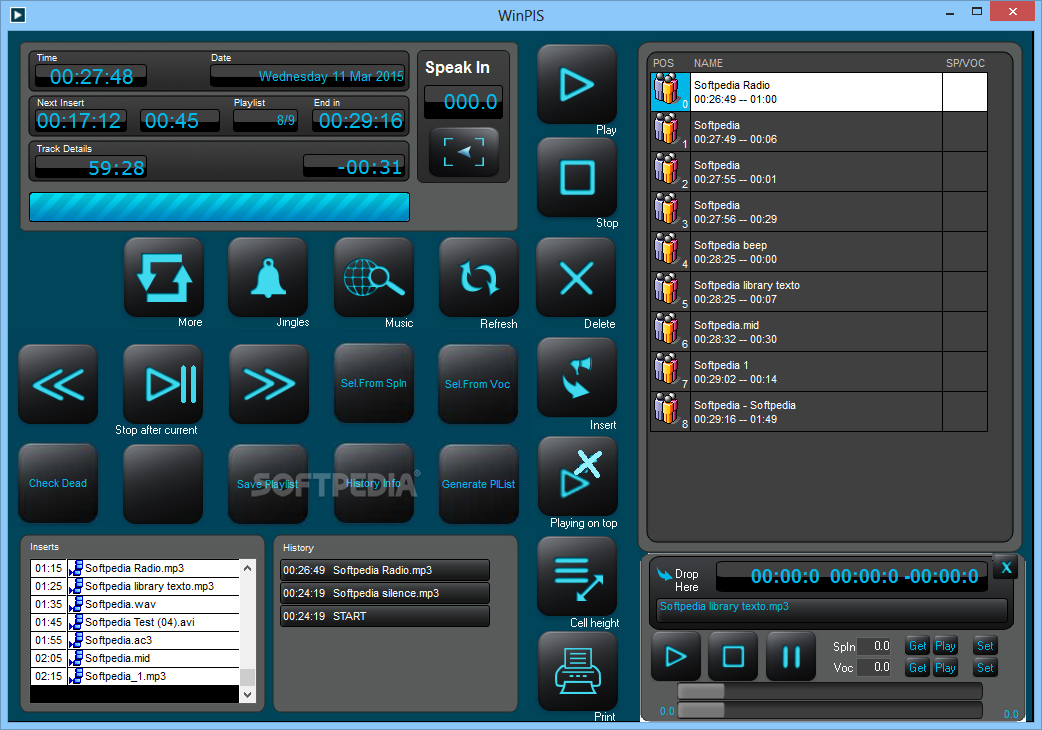Click Play button beside Voc value
Viewport: 1042px width, 730px height.
point(945,668)
